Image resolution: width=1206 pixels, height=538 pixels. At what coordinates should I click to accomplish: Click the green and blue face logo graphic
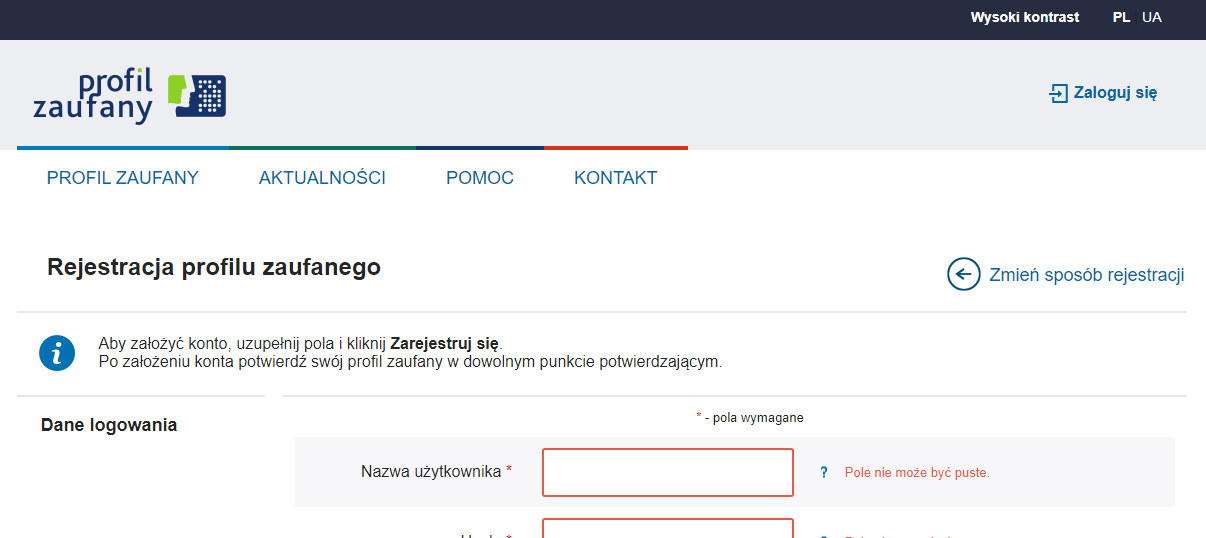point(197,96)
